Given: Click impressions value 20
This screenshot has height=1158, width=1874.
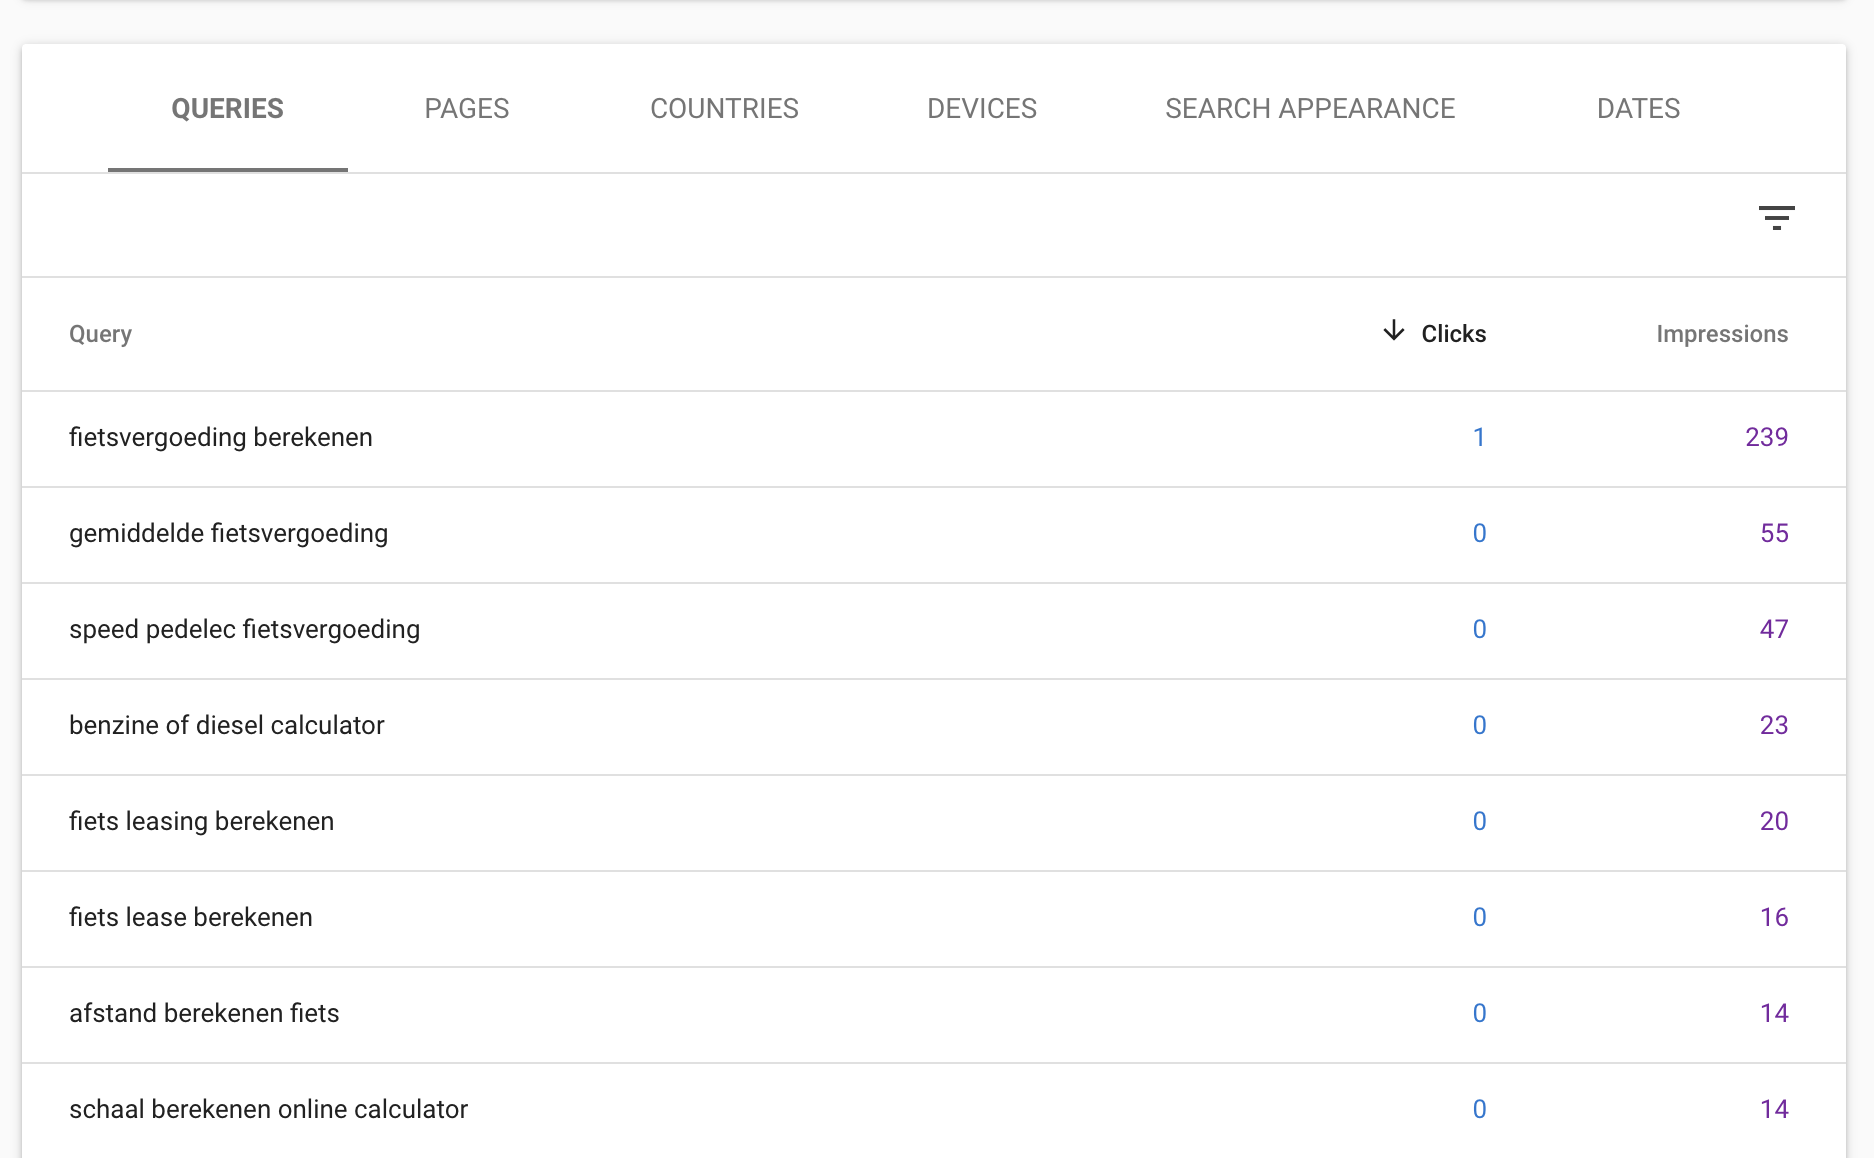Looking at the screenshot, I should [x=1774, y=822].
